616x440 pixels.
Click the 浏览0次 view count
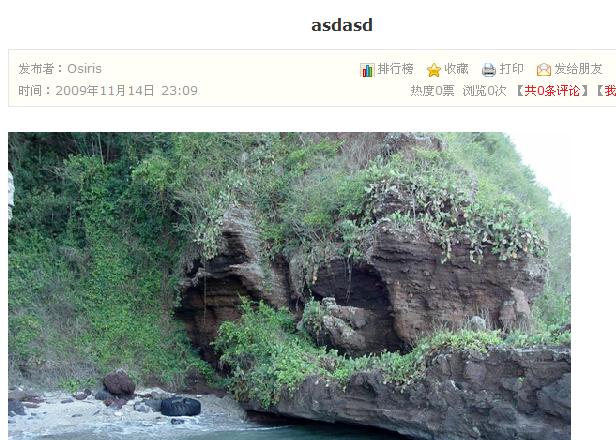(x=484, y=91)
